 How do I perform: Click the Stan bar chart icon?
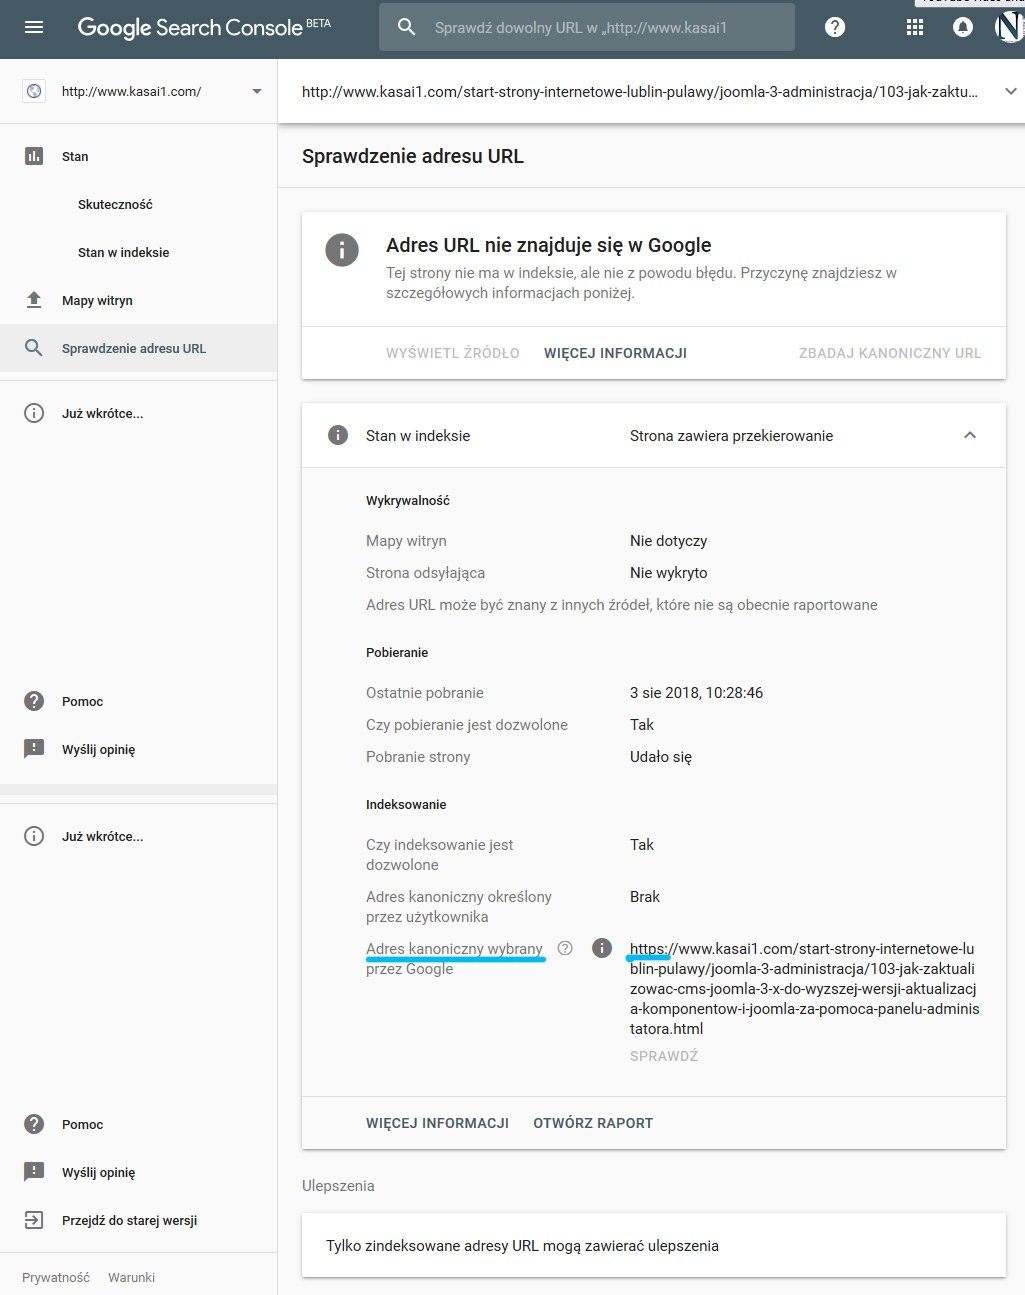click(34, 156)
